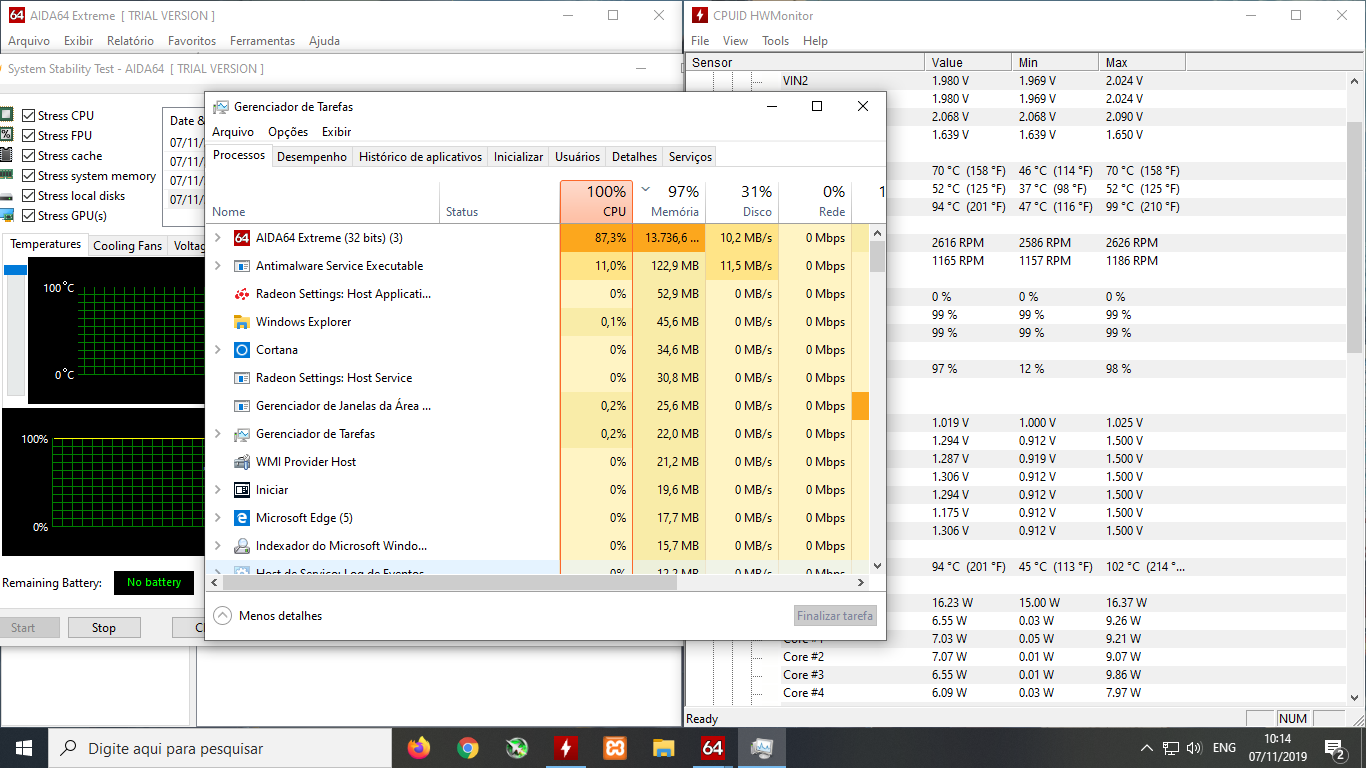Expand the Gerenciador de Tarefas process
Image resolution: width=1366 pixels, height=768 pixels.
click(218, 434)
